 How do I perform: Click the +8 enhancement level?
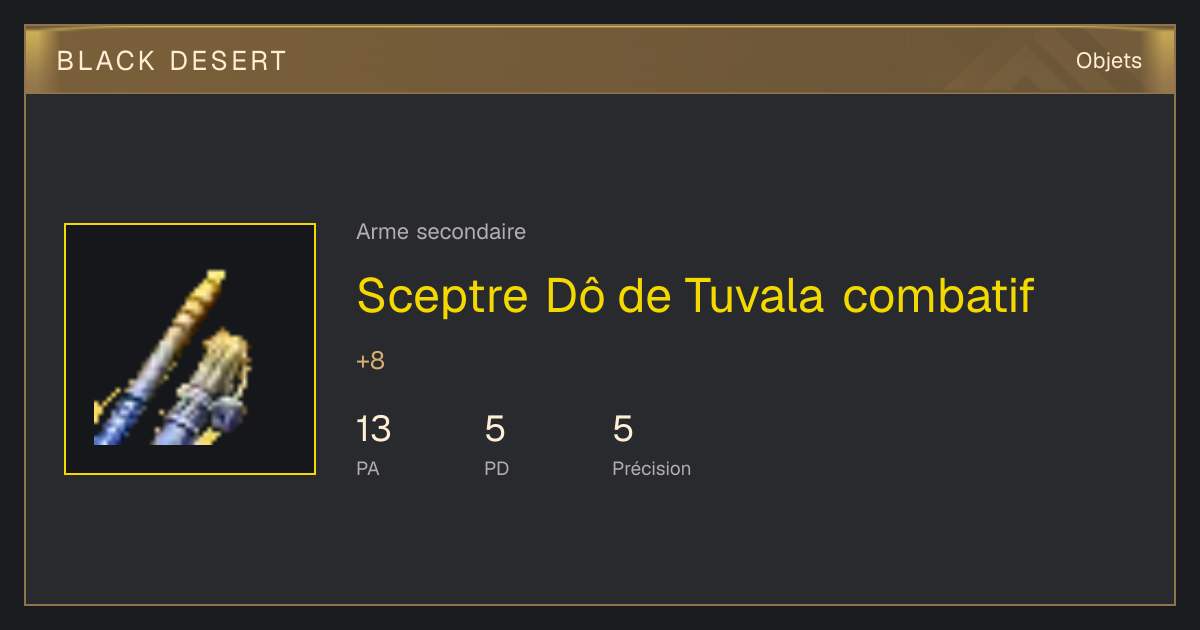[370, 361]
